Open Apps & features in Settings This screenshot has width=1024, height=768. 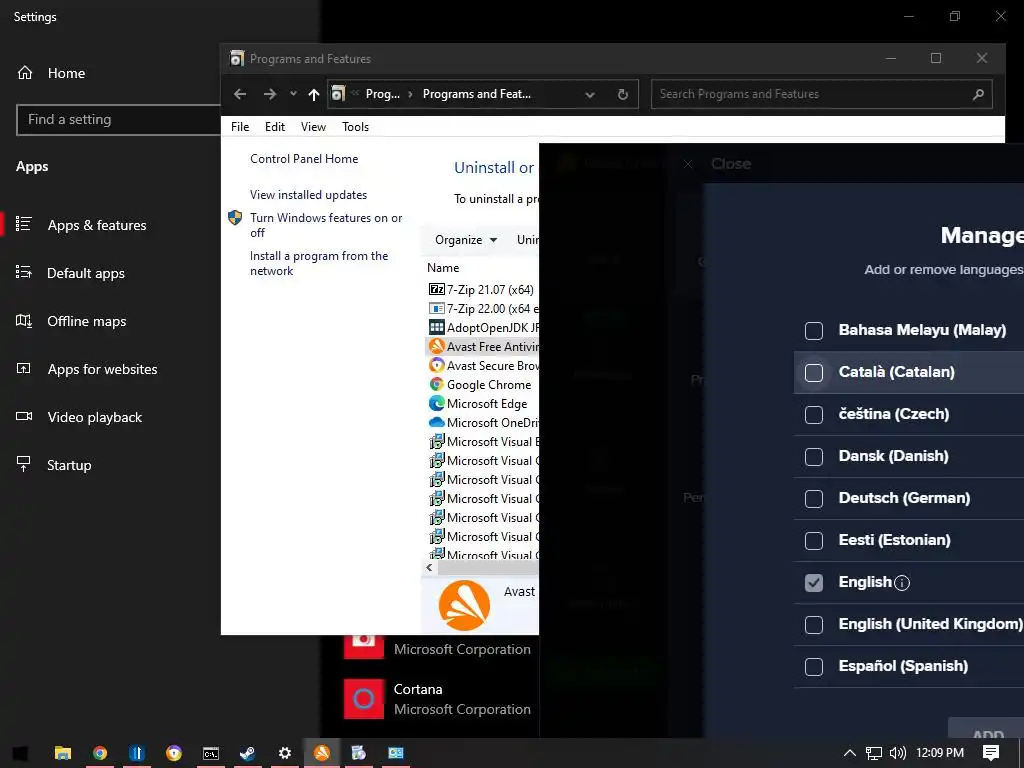[x=97, y=225]
